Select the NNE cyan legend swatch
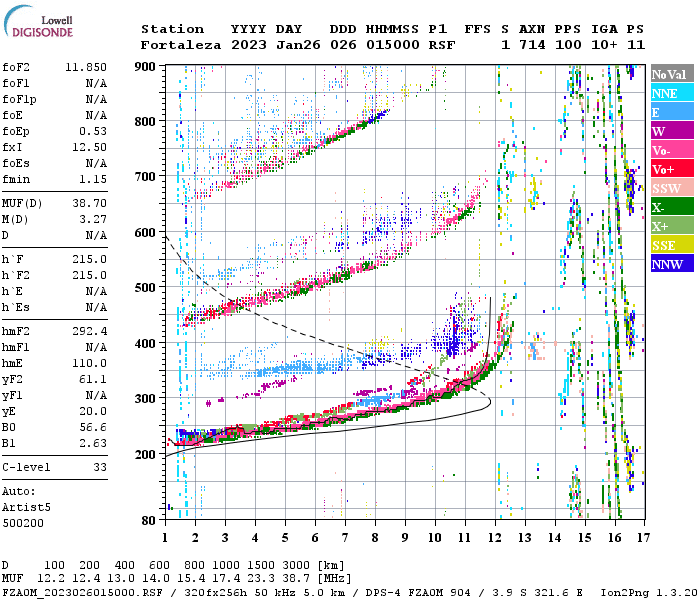 pos(672,93)
